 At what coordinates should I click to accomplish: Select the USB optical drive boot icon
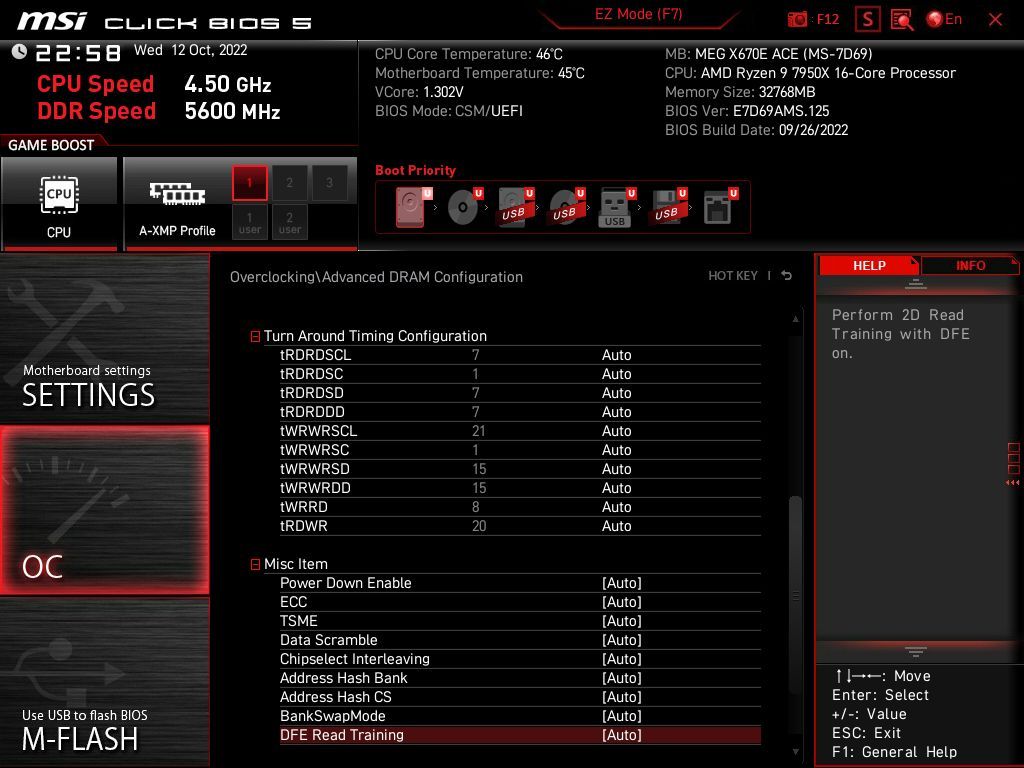click(x=566, y=207)
